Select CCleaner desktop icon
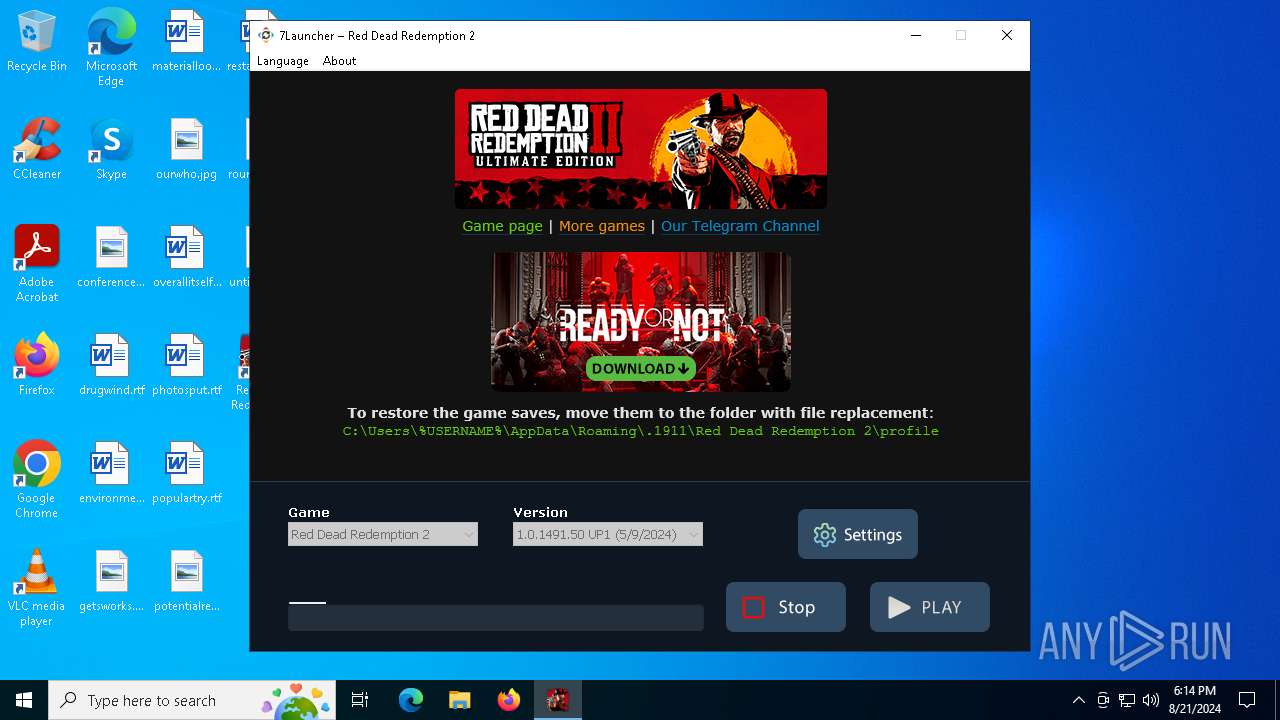Viewport: 1280px width, 720px height. click(37, 149)
